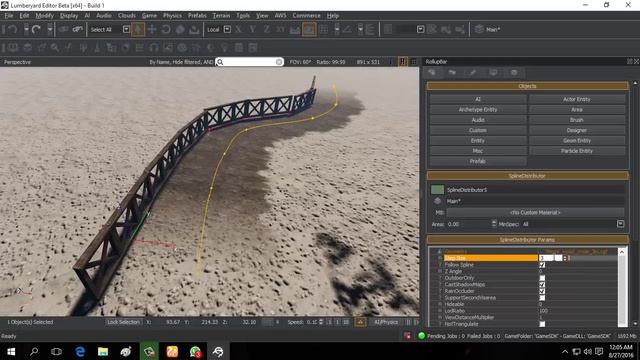Open the empty toolbar combo dropdown
Screen dimensions: 640x360
click(420, 29)
